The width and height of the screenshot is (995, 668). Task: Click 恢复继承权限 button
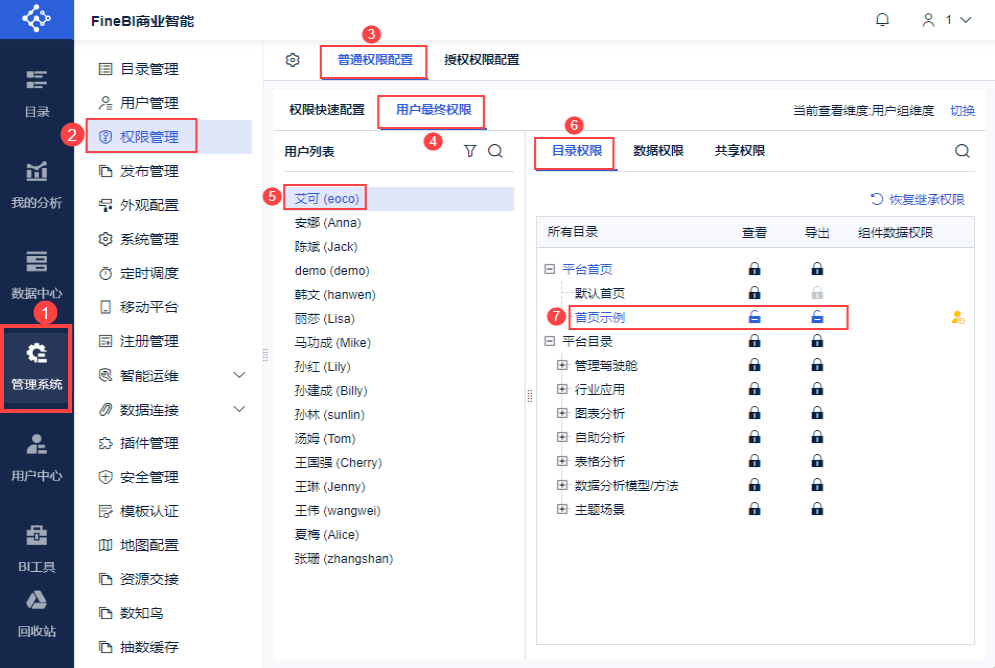[918, 199]
